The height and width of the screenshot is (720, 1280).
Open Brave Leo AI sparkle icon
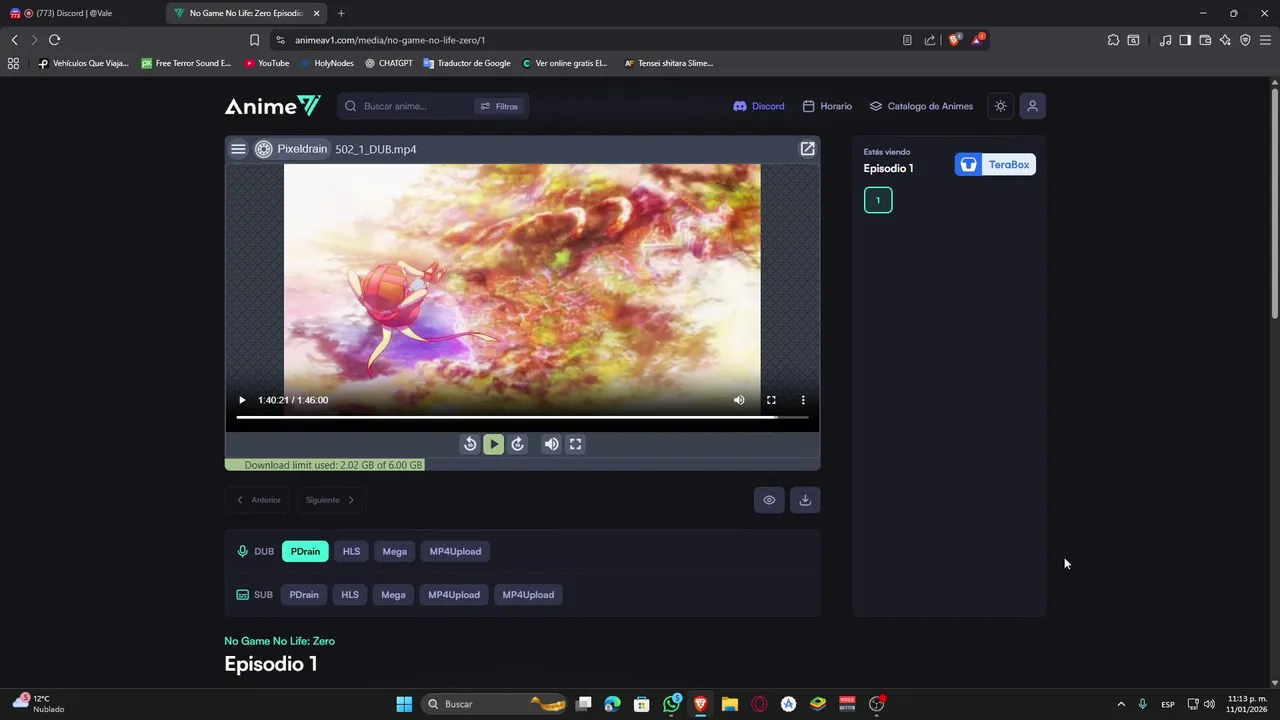pyautogui.click(x=1225, y=40)
